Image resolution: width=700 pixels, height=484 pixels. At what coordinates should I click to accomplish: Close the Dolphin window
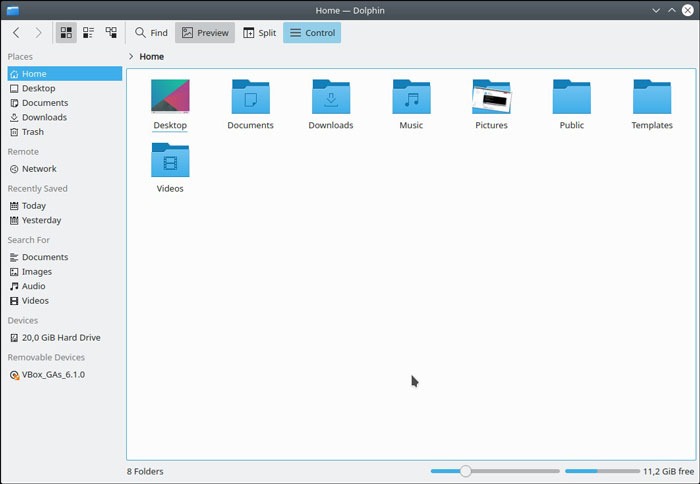tap(688, 10)
